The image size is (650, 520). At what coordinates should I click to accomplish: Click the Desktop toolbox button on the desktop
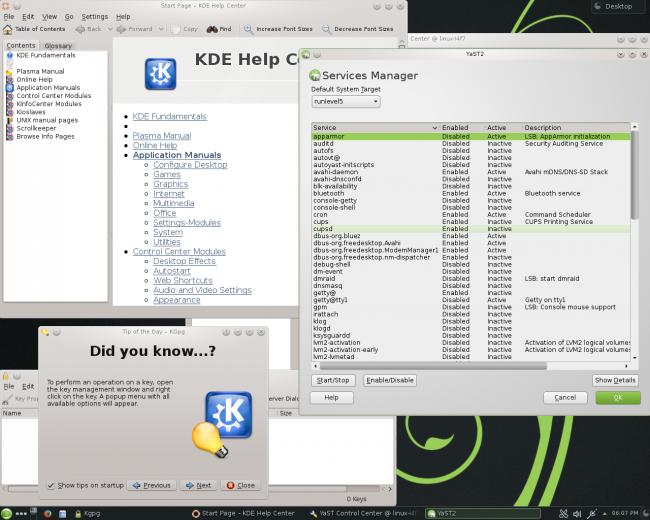tap(618, 6)
